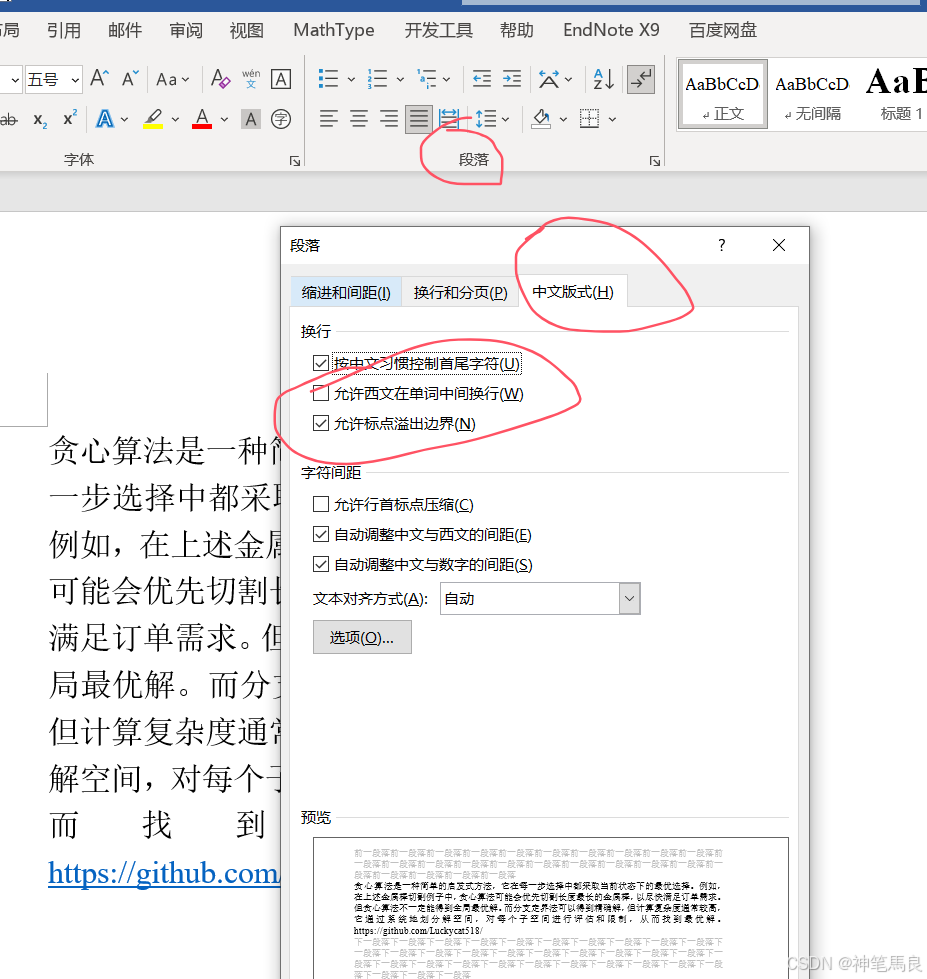This screenshot has height=979, width=927.
Task: Open Paragraph dialog launcher
Action: (655, 161)
